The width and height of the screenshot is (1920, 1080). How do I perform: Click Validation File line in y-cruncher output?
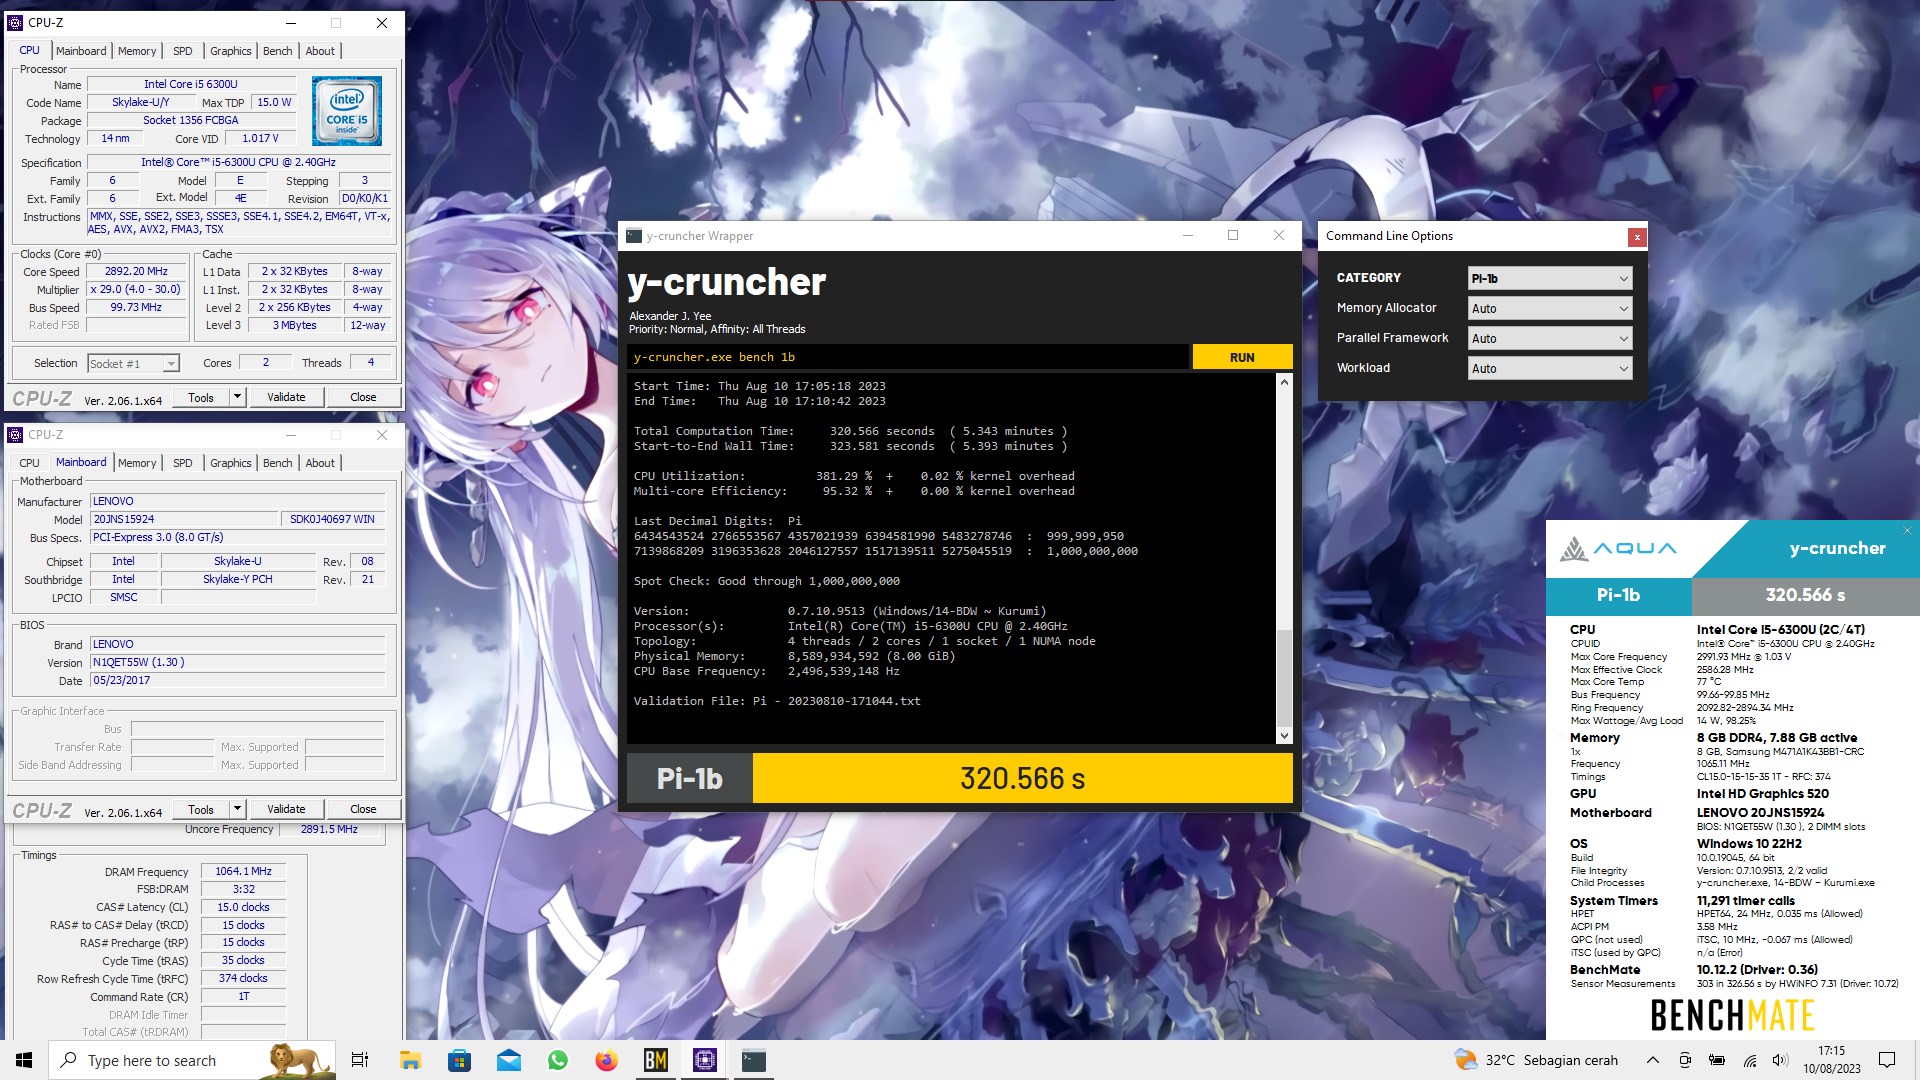tap(777, 701)
